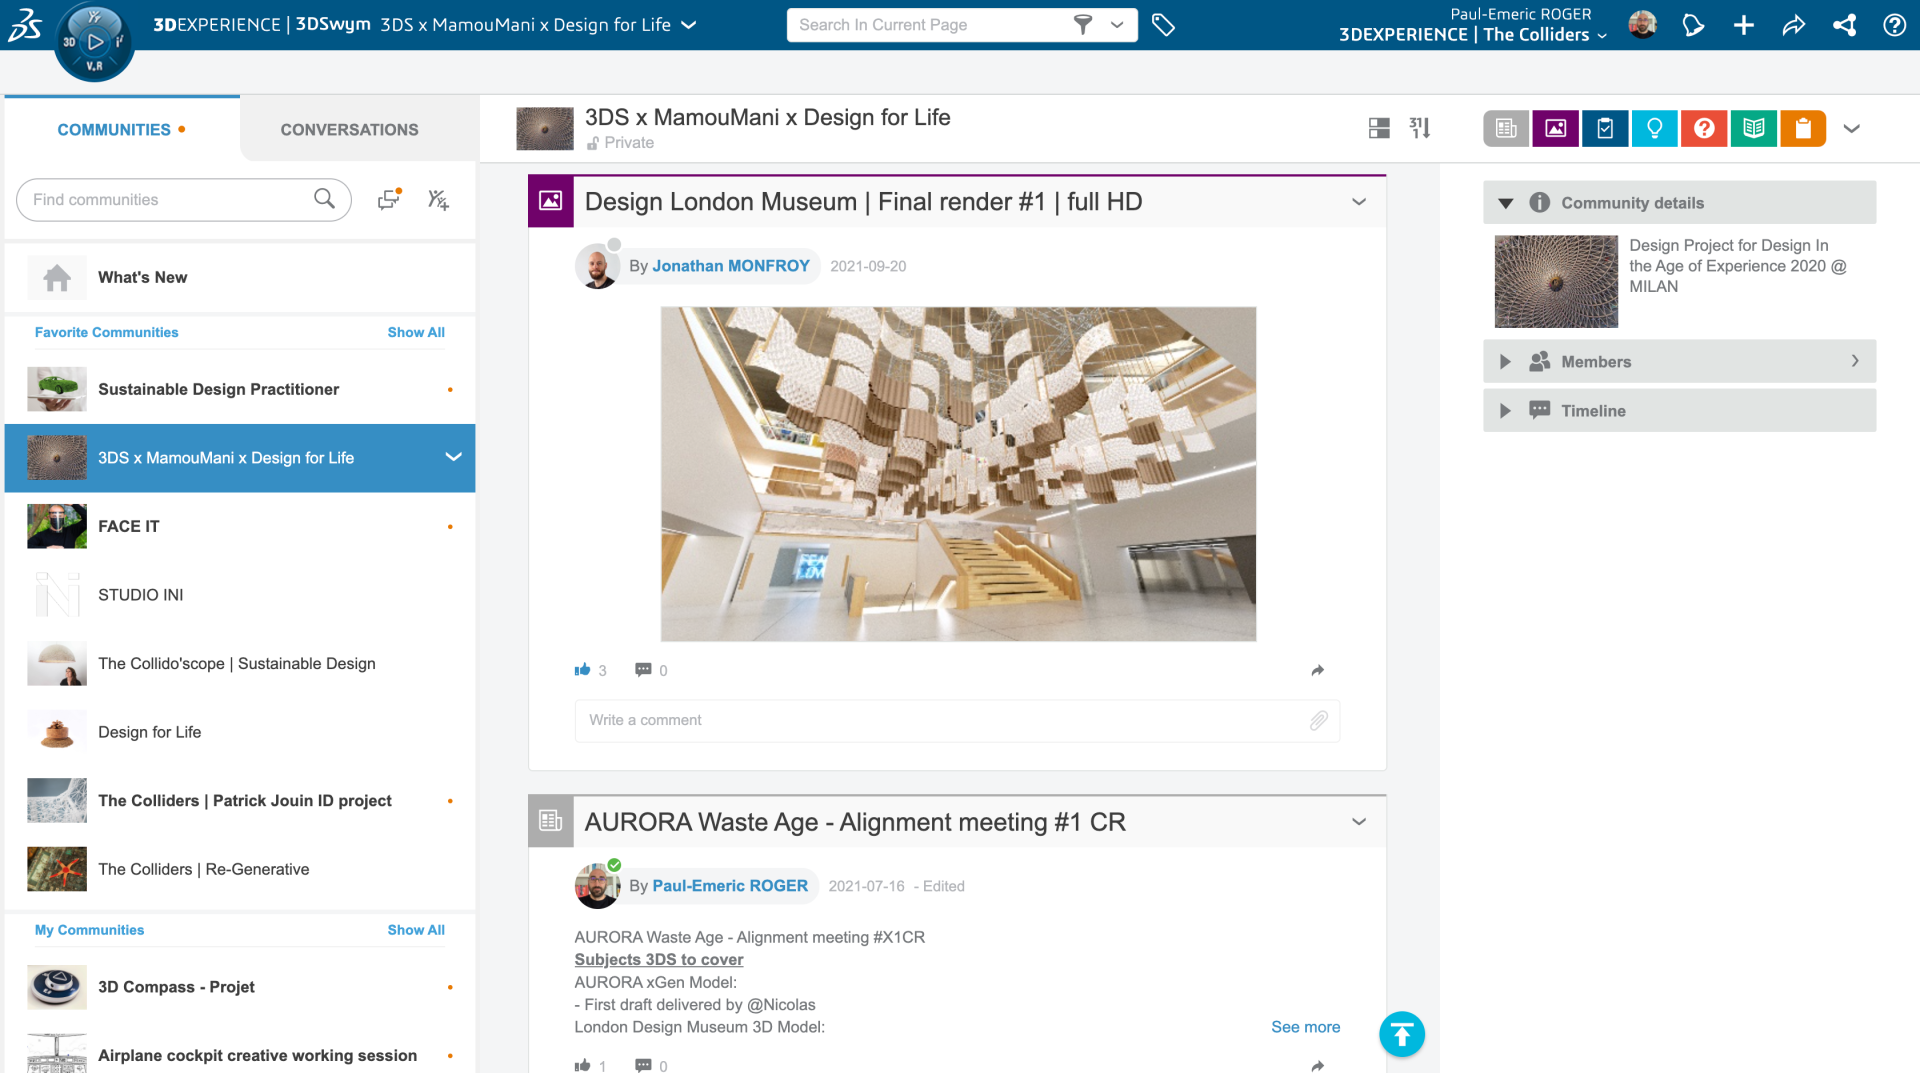
Task: Open Jonathan MONFROY's profile link
Action: 730,266
